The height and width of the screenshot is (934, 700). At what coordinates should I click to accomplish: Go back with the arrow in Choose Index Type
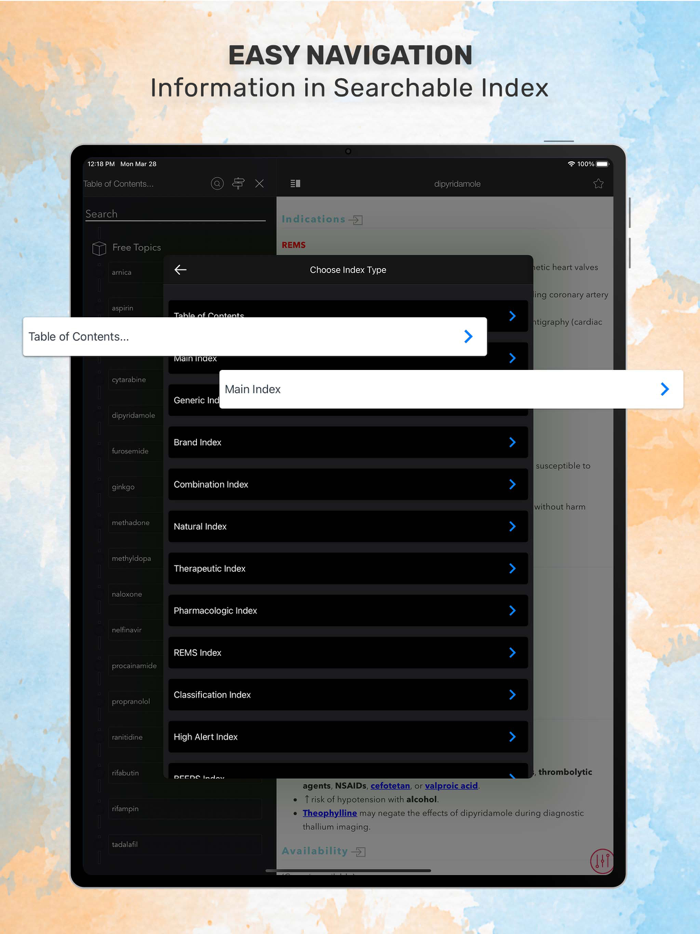181,270
